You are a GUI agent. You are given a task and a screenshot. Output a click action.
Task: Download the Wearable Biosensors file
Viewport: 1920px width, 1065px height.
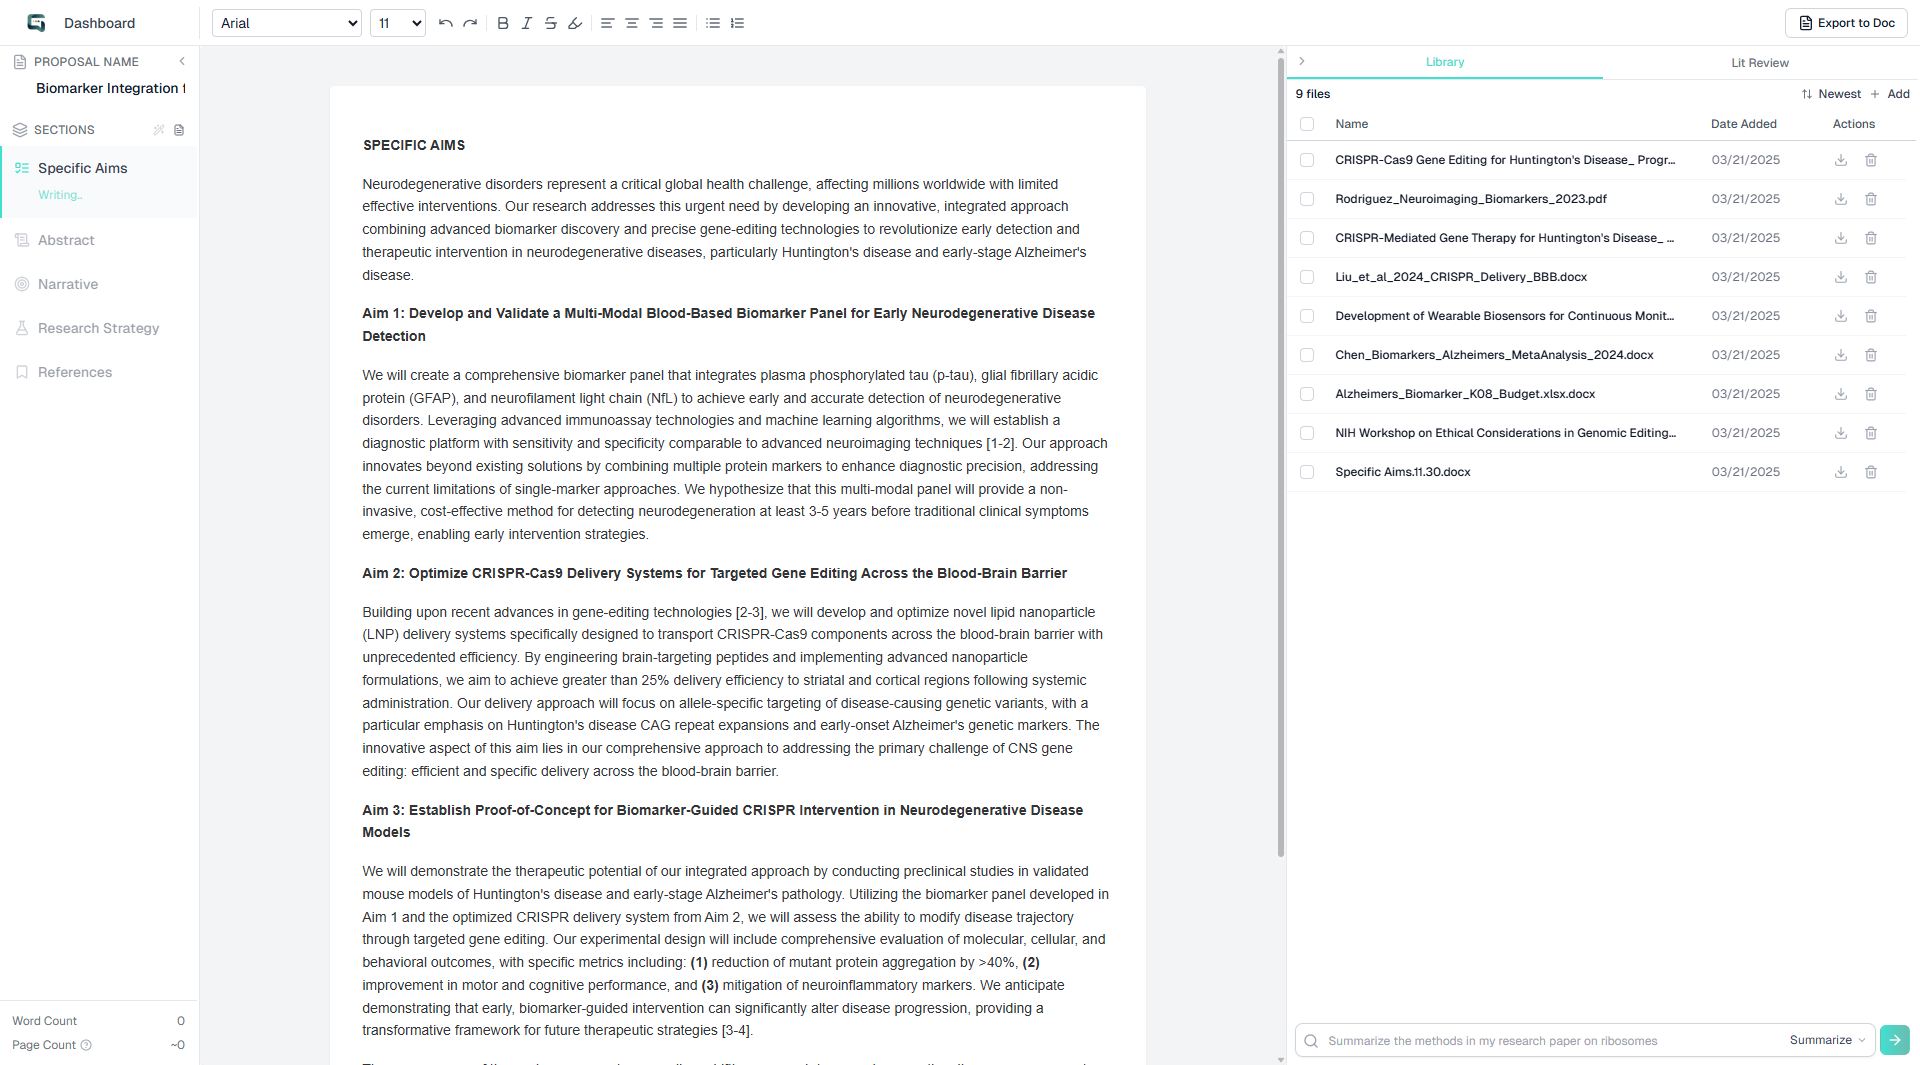coord(1841,316)
